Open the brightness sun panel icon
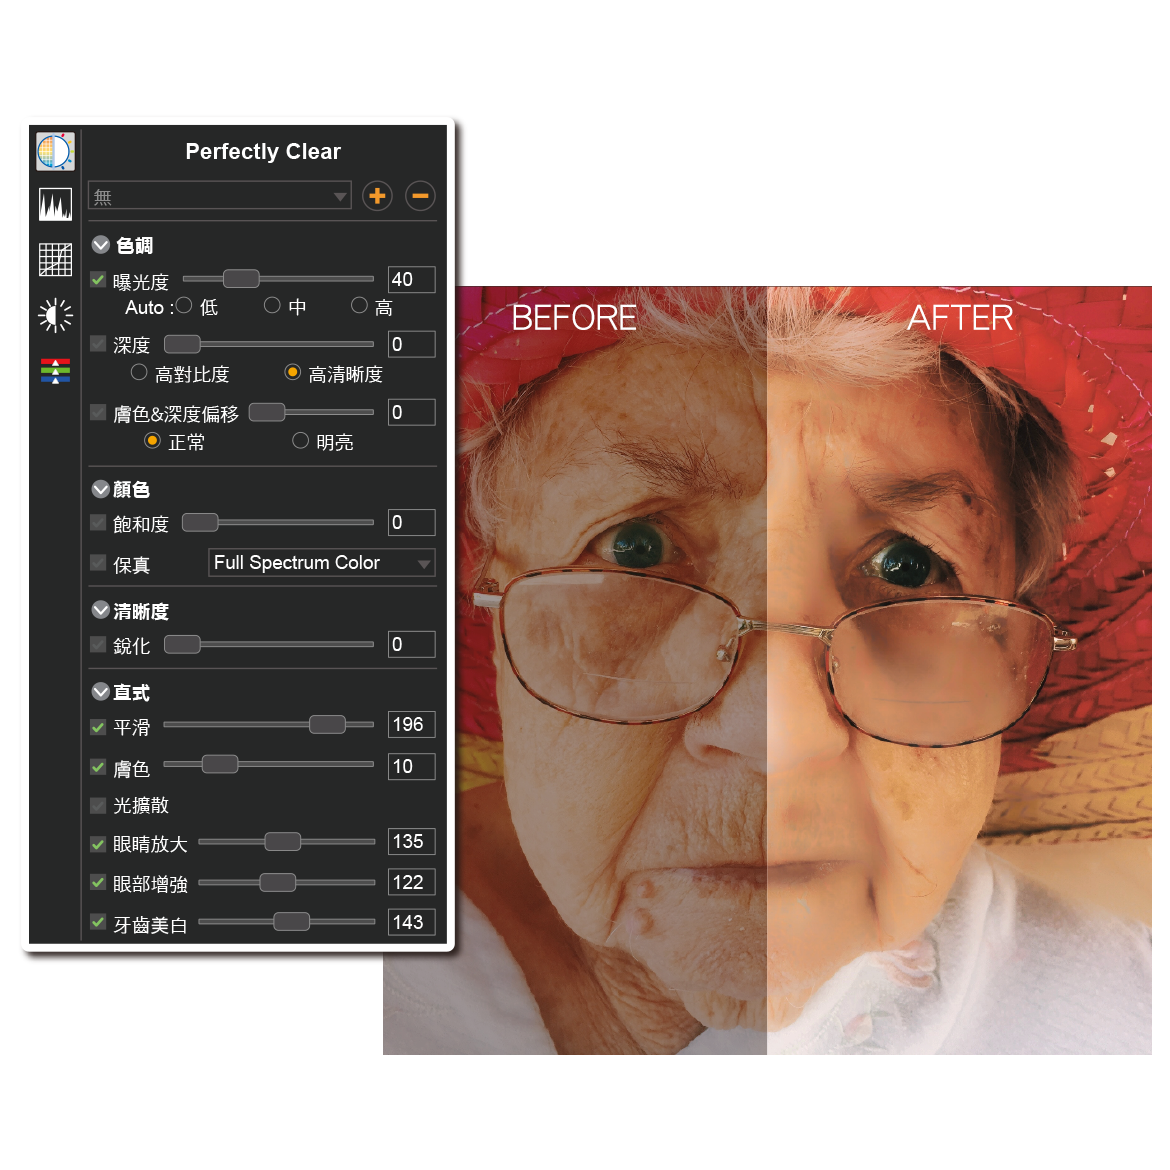 [x=55, y=316]
